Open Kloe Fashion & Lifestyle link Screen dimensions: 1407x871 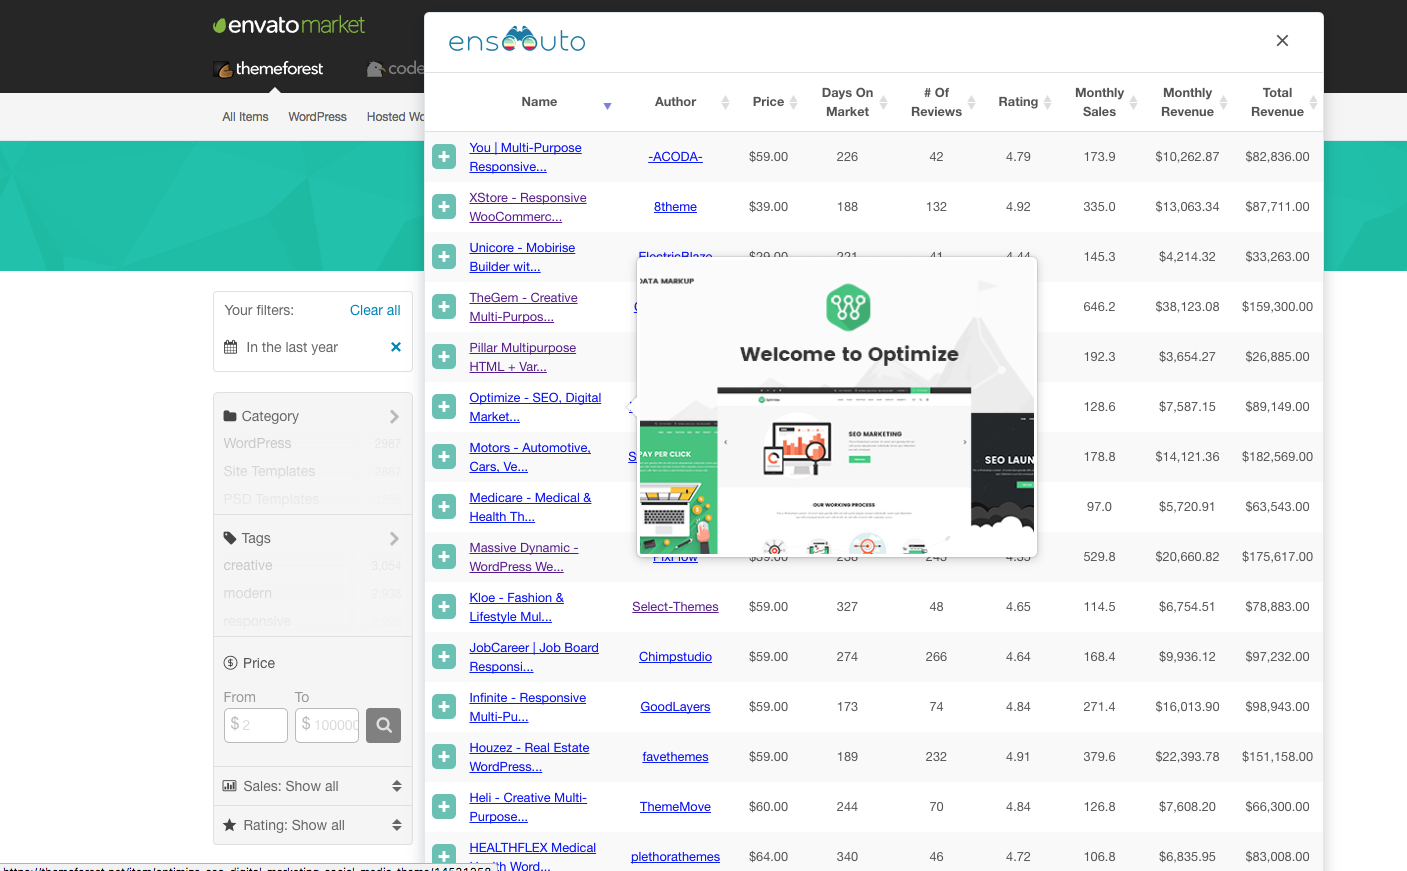coord(517,607)
